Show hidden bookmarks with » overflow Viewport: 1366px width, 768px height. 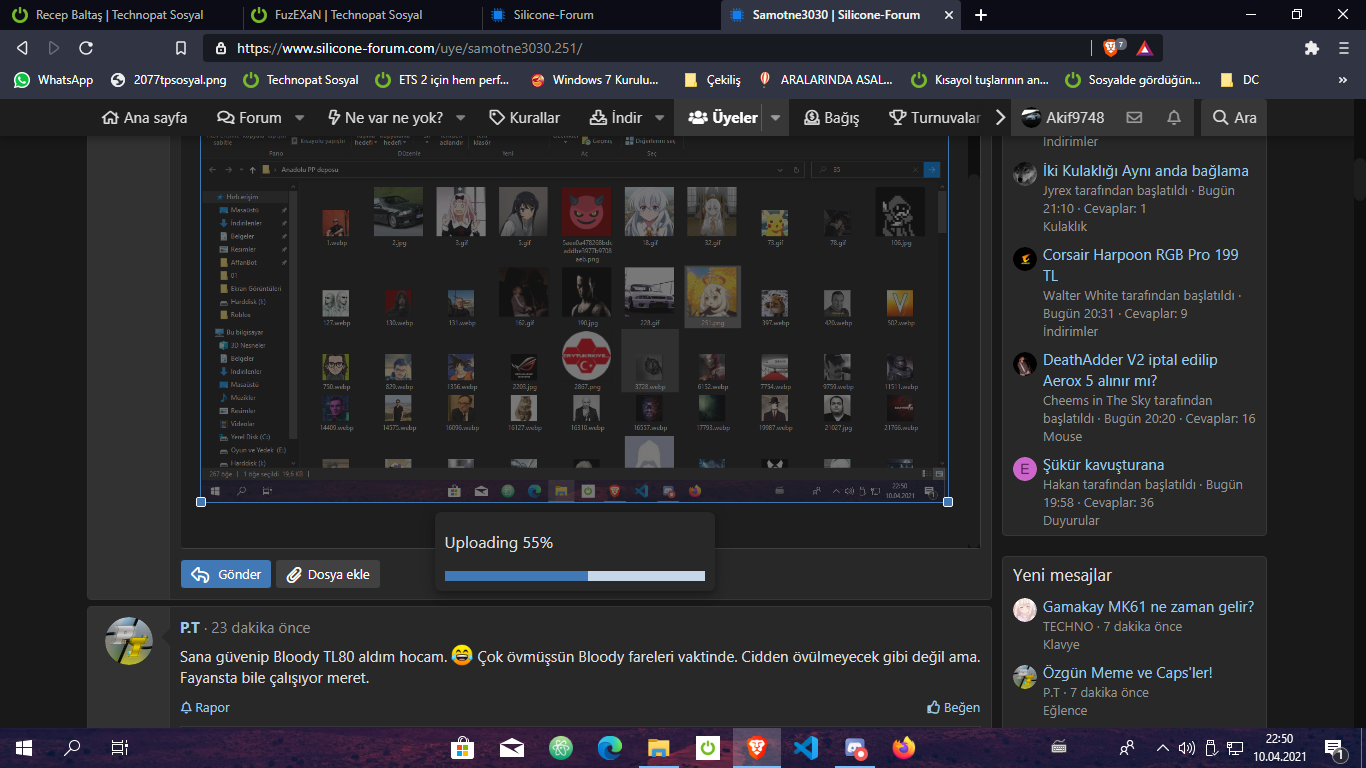1343,80
